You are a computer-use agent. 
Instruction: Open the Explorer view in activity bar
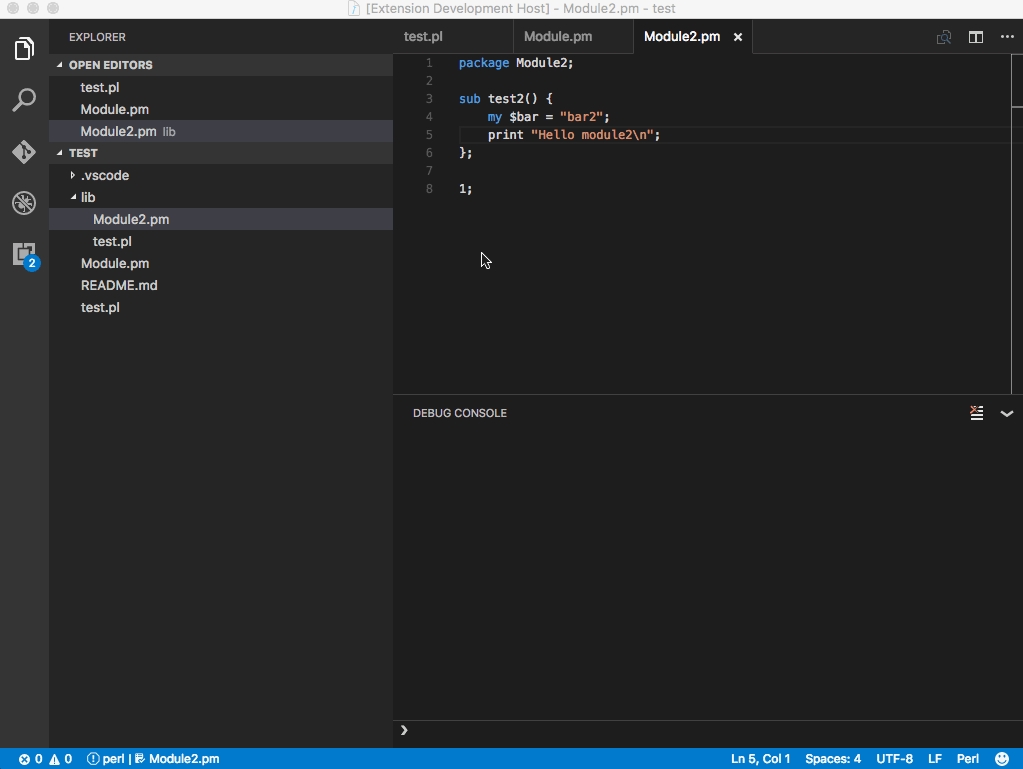point(24,48)
